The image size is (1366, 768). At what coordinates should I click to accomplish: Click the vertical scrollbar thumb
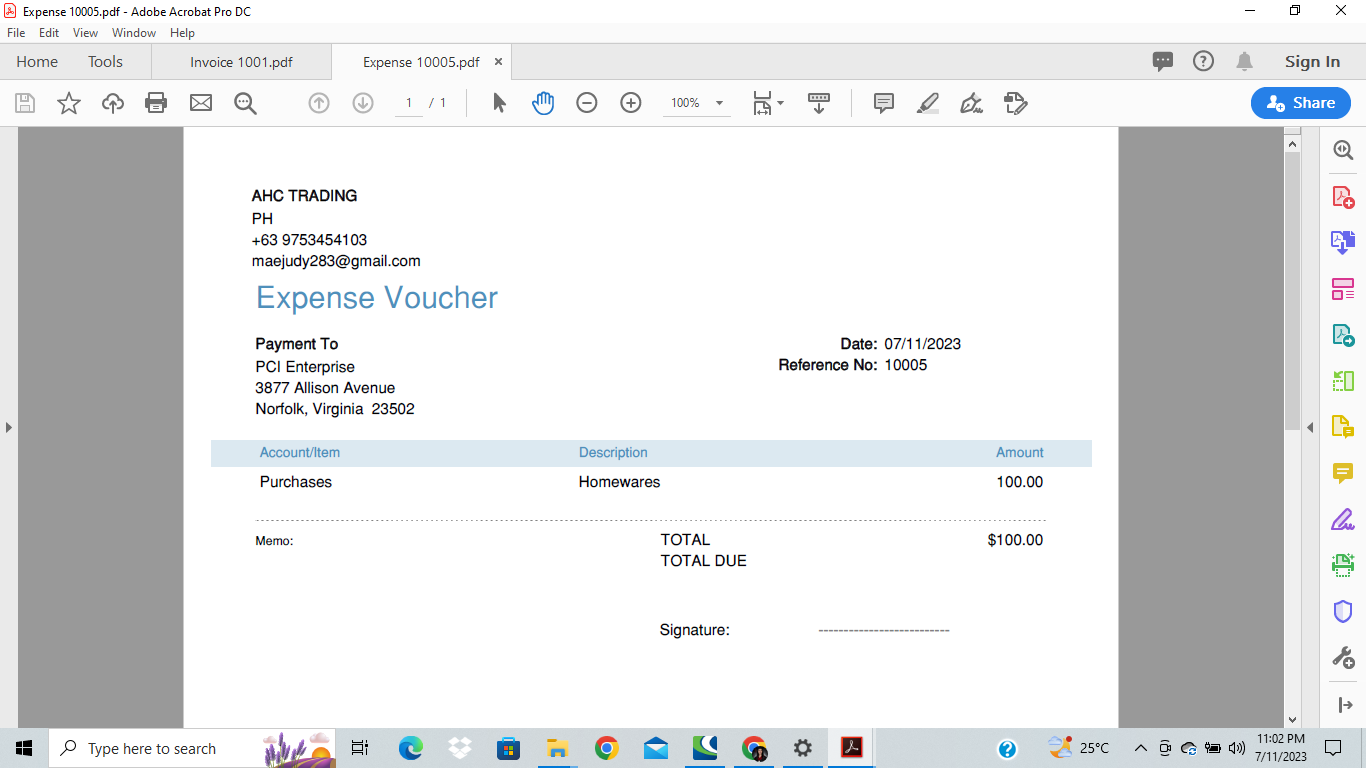(1292, 290)
